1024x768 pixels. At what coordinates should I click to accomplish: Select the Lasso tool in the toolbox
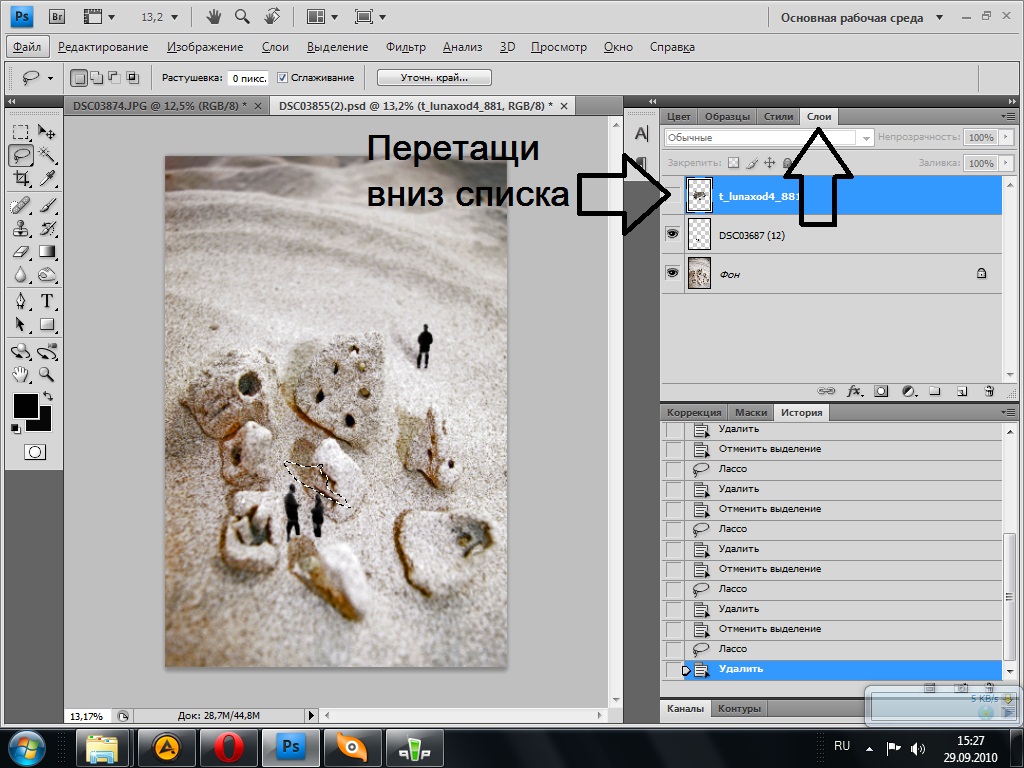(21, 155)
